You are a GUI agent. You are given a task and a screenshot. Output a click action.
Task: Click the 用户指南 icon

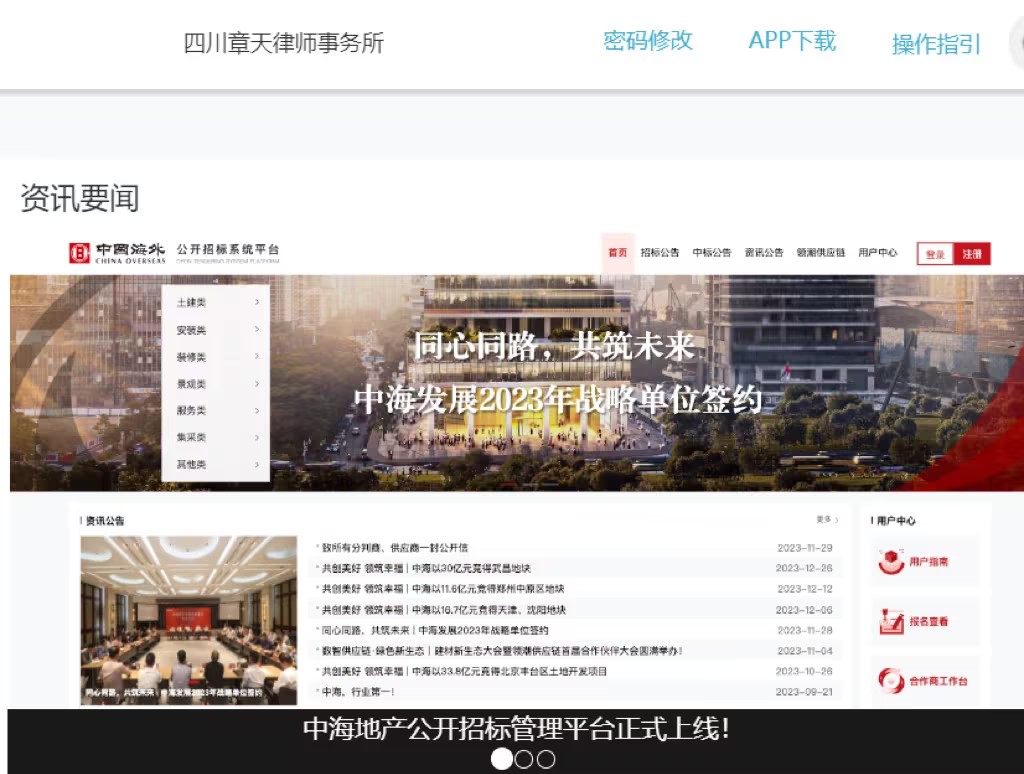[891, 562]
